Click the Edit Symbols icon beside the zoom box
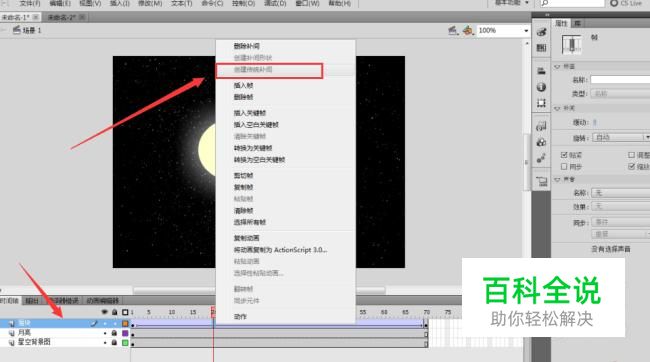 [468, 30]
